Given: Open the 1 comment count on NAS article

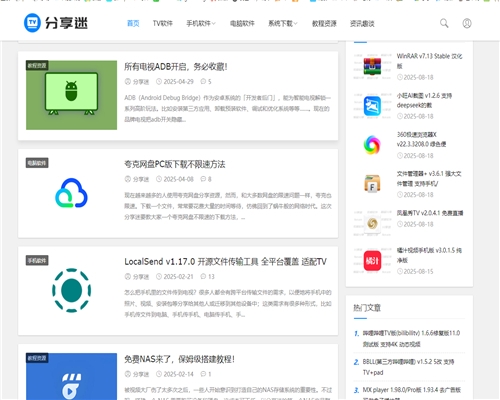Looking at the screenshot, I should tap(206, 374).
